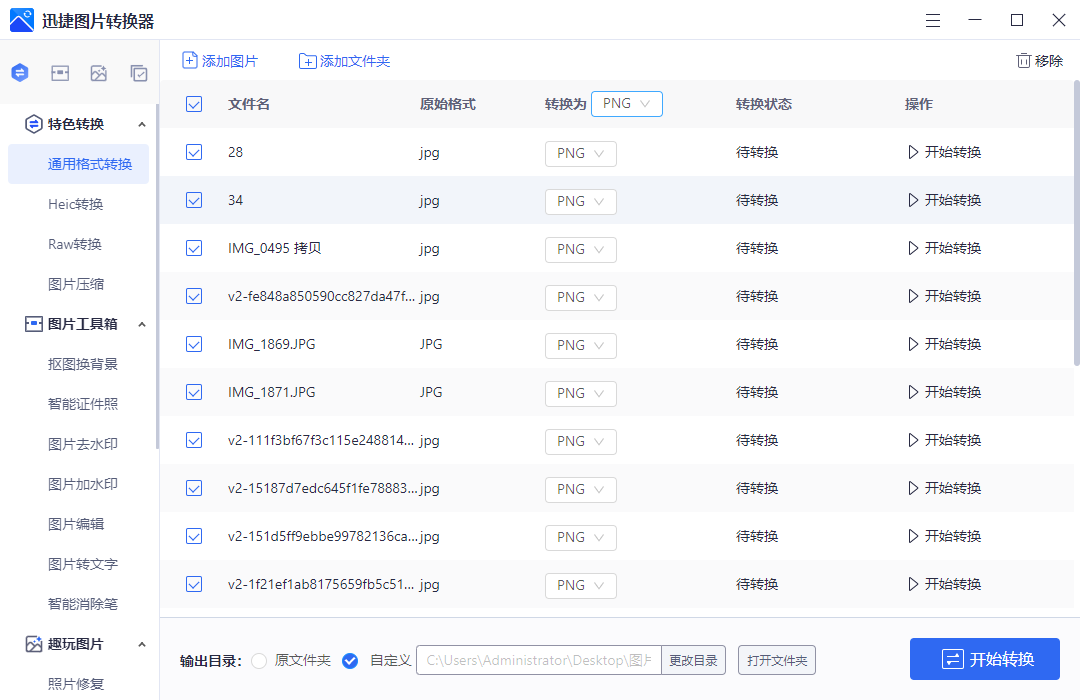Open 抠图换背景 tool

83,364
